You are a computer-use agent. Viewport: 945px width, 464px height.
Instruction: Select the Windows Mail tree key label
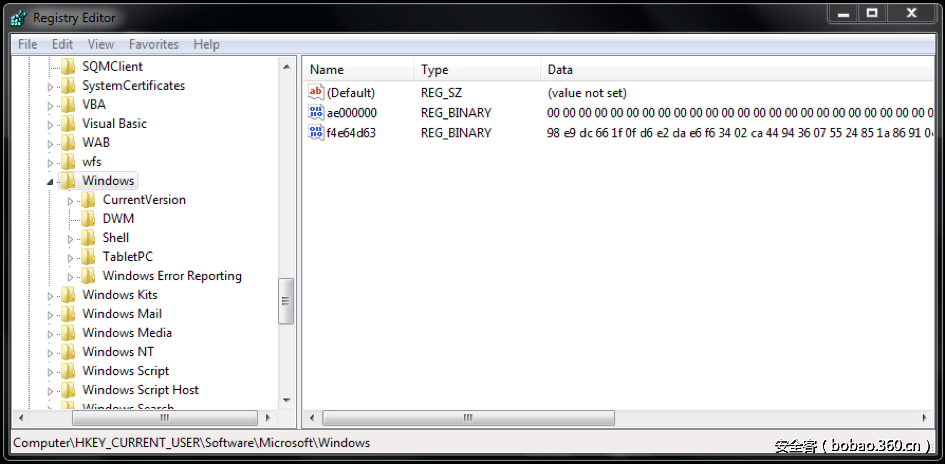click(122, 314)
